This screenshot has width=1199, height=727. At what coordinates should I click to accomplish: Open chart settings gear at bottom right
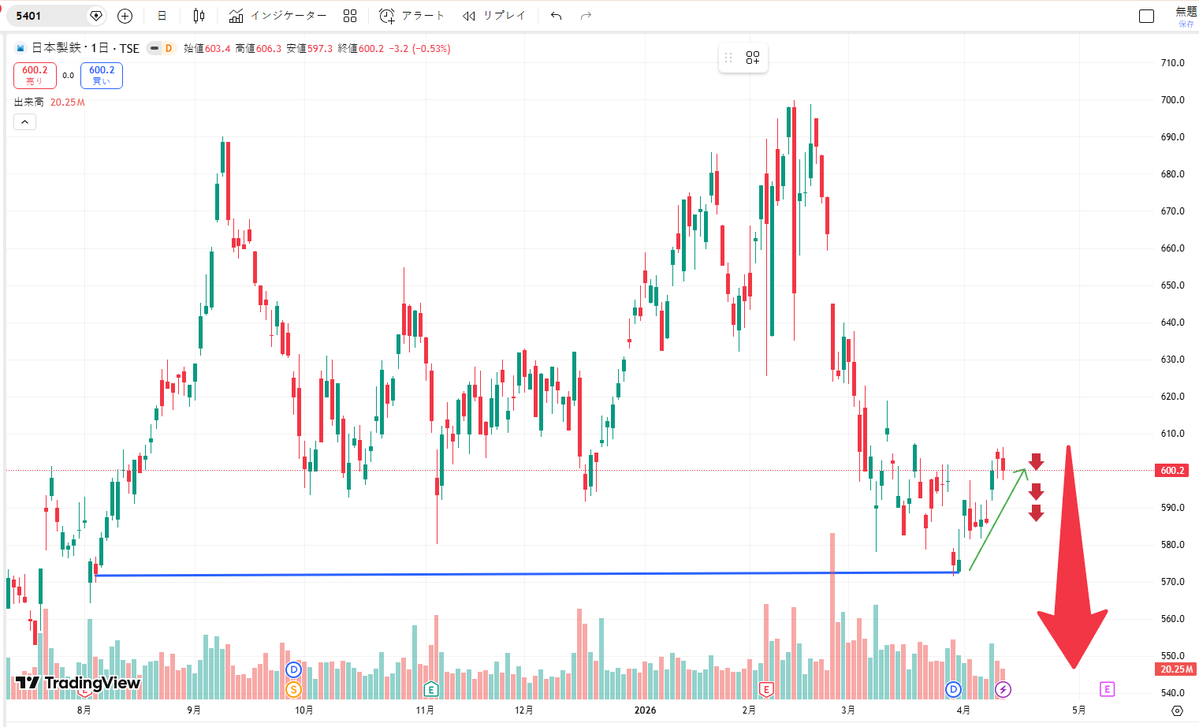point(1177,711)
